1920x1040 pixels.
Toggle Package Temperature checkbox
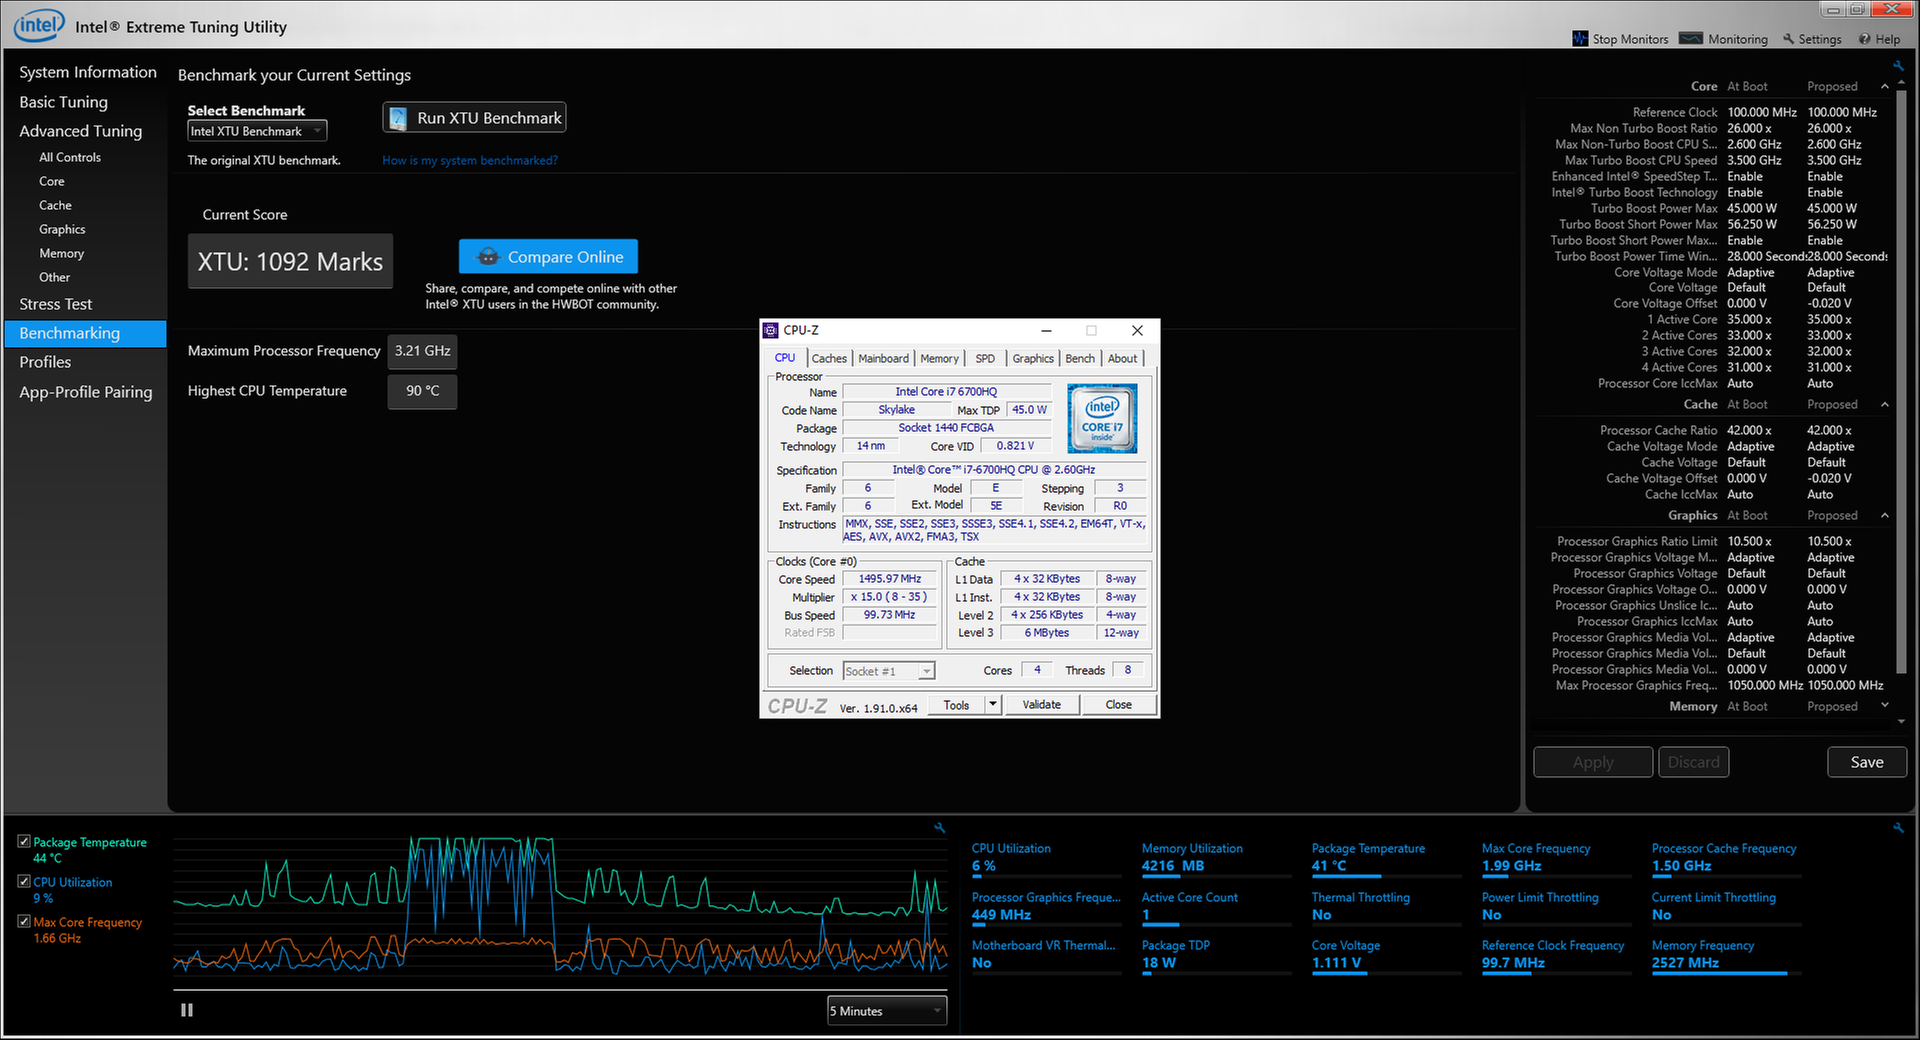(24, 842)
